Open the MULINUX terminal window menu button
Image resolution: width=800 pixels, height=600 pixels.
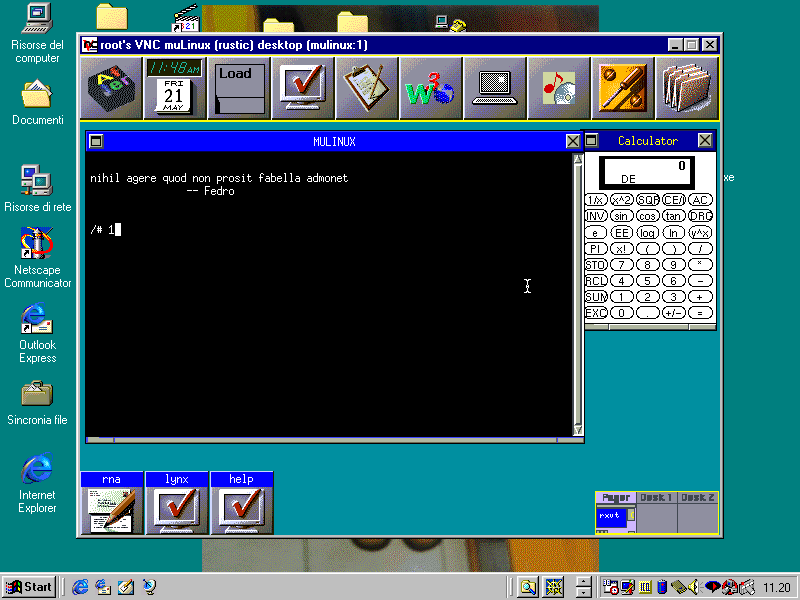click(96, 141)
